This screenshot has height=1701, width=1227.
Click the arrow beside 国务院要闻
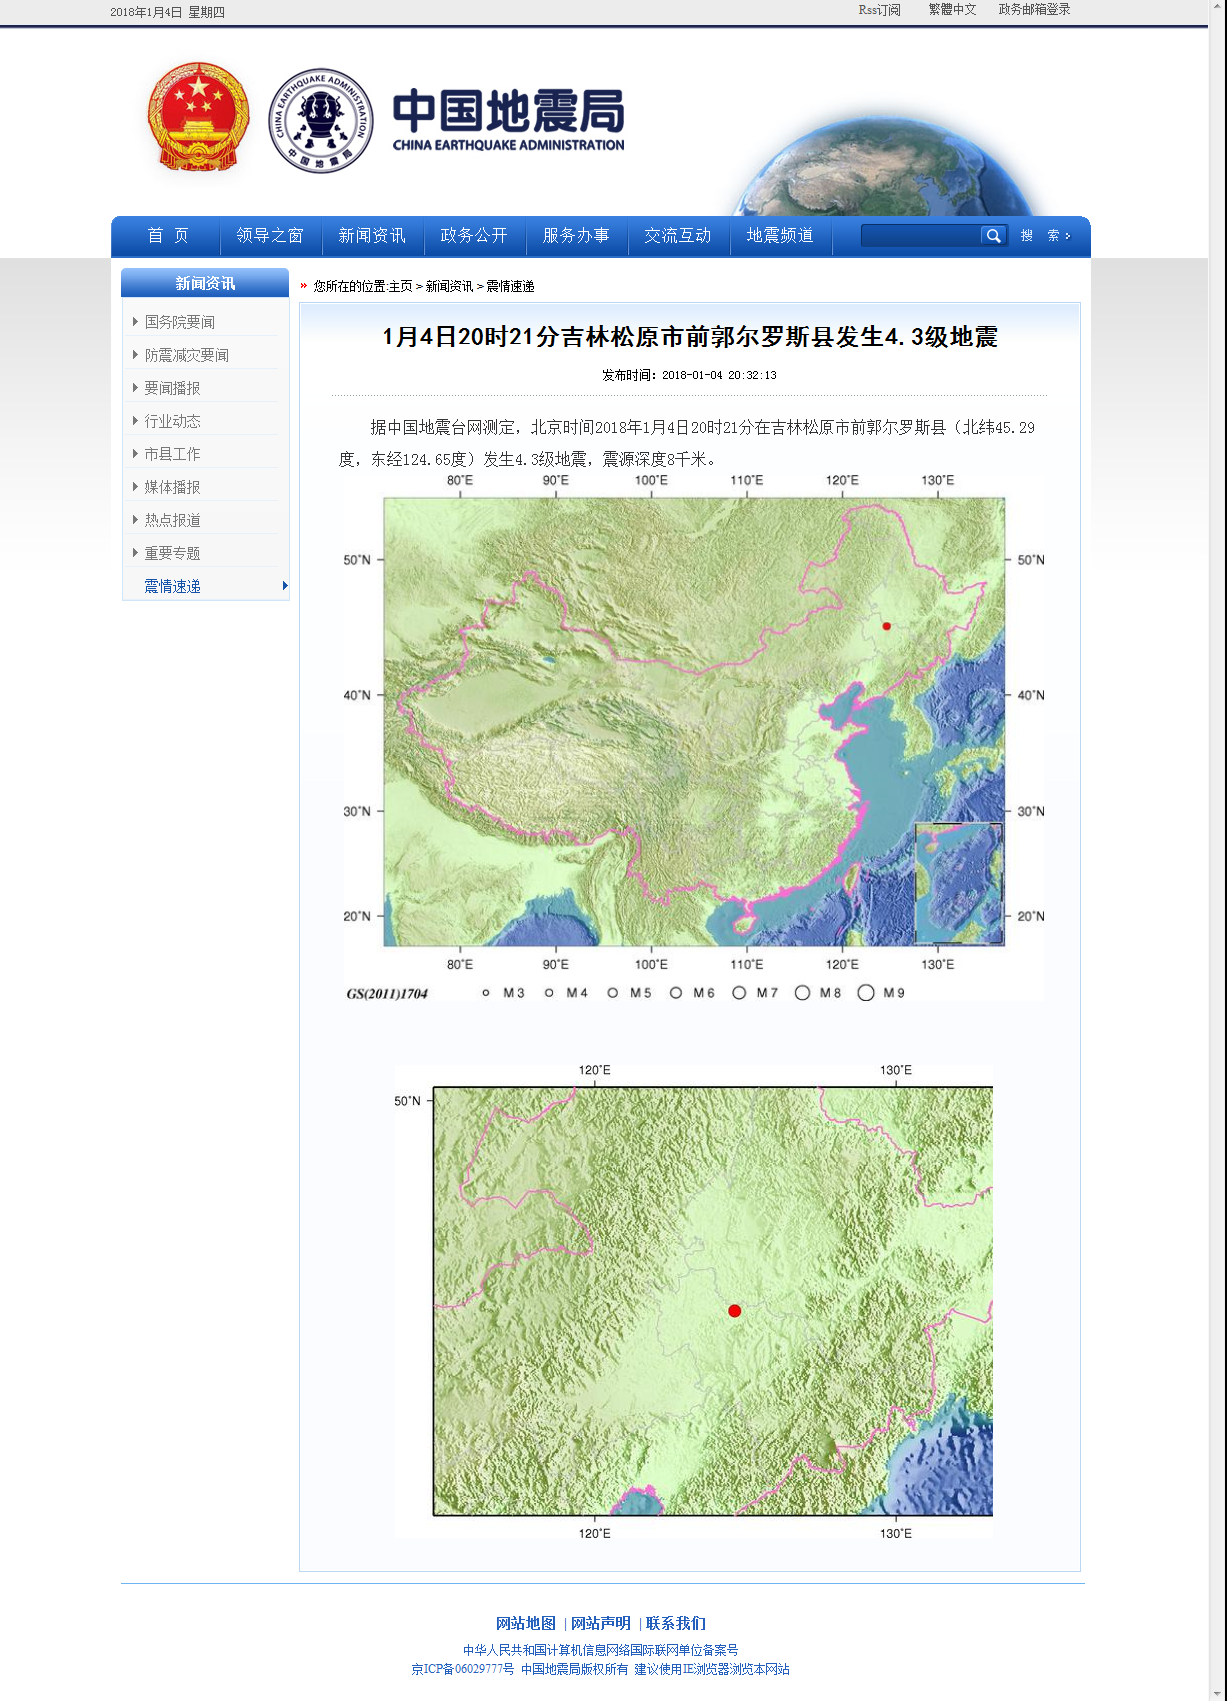135,321
